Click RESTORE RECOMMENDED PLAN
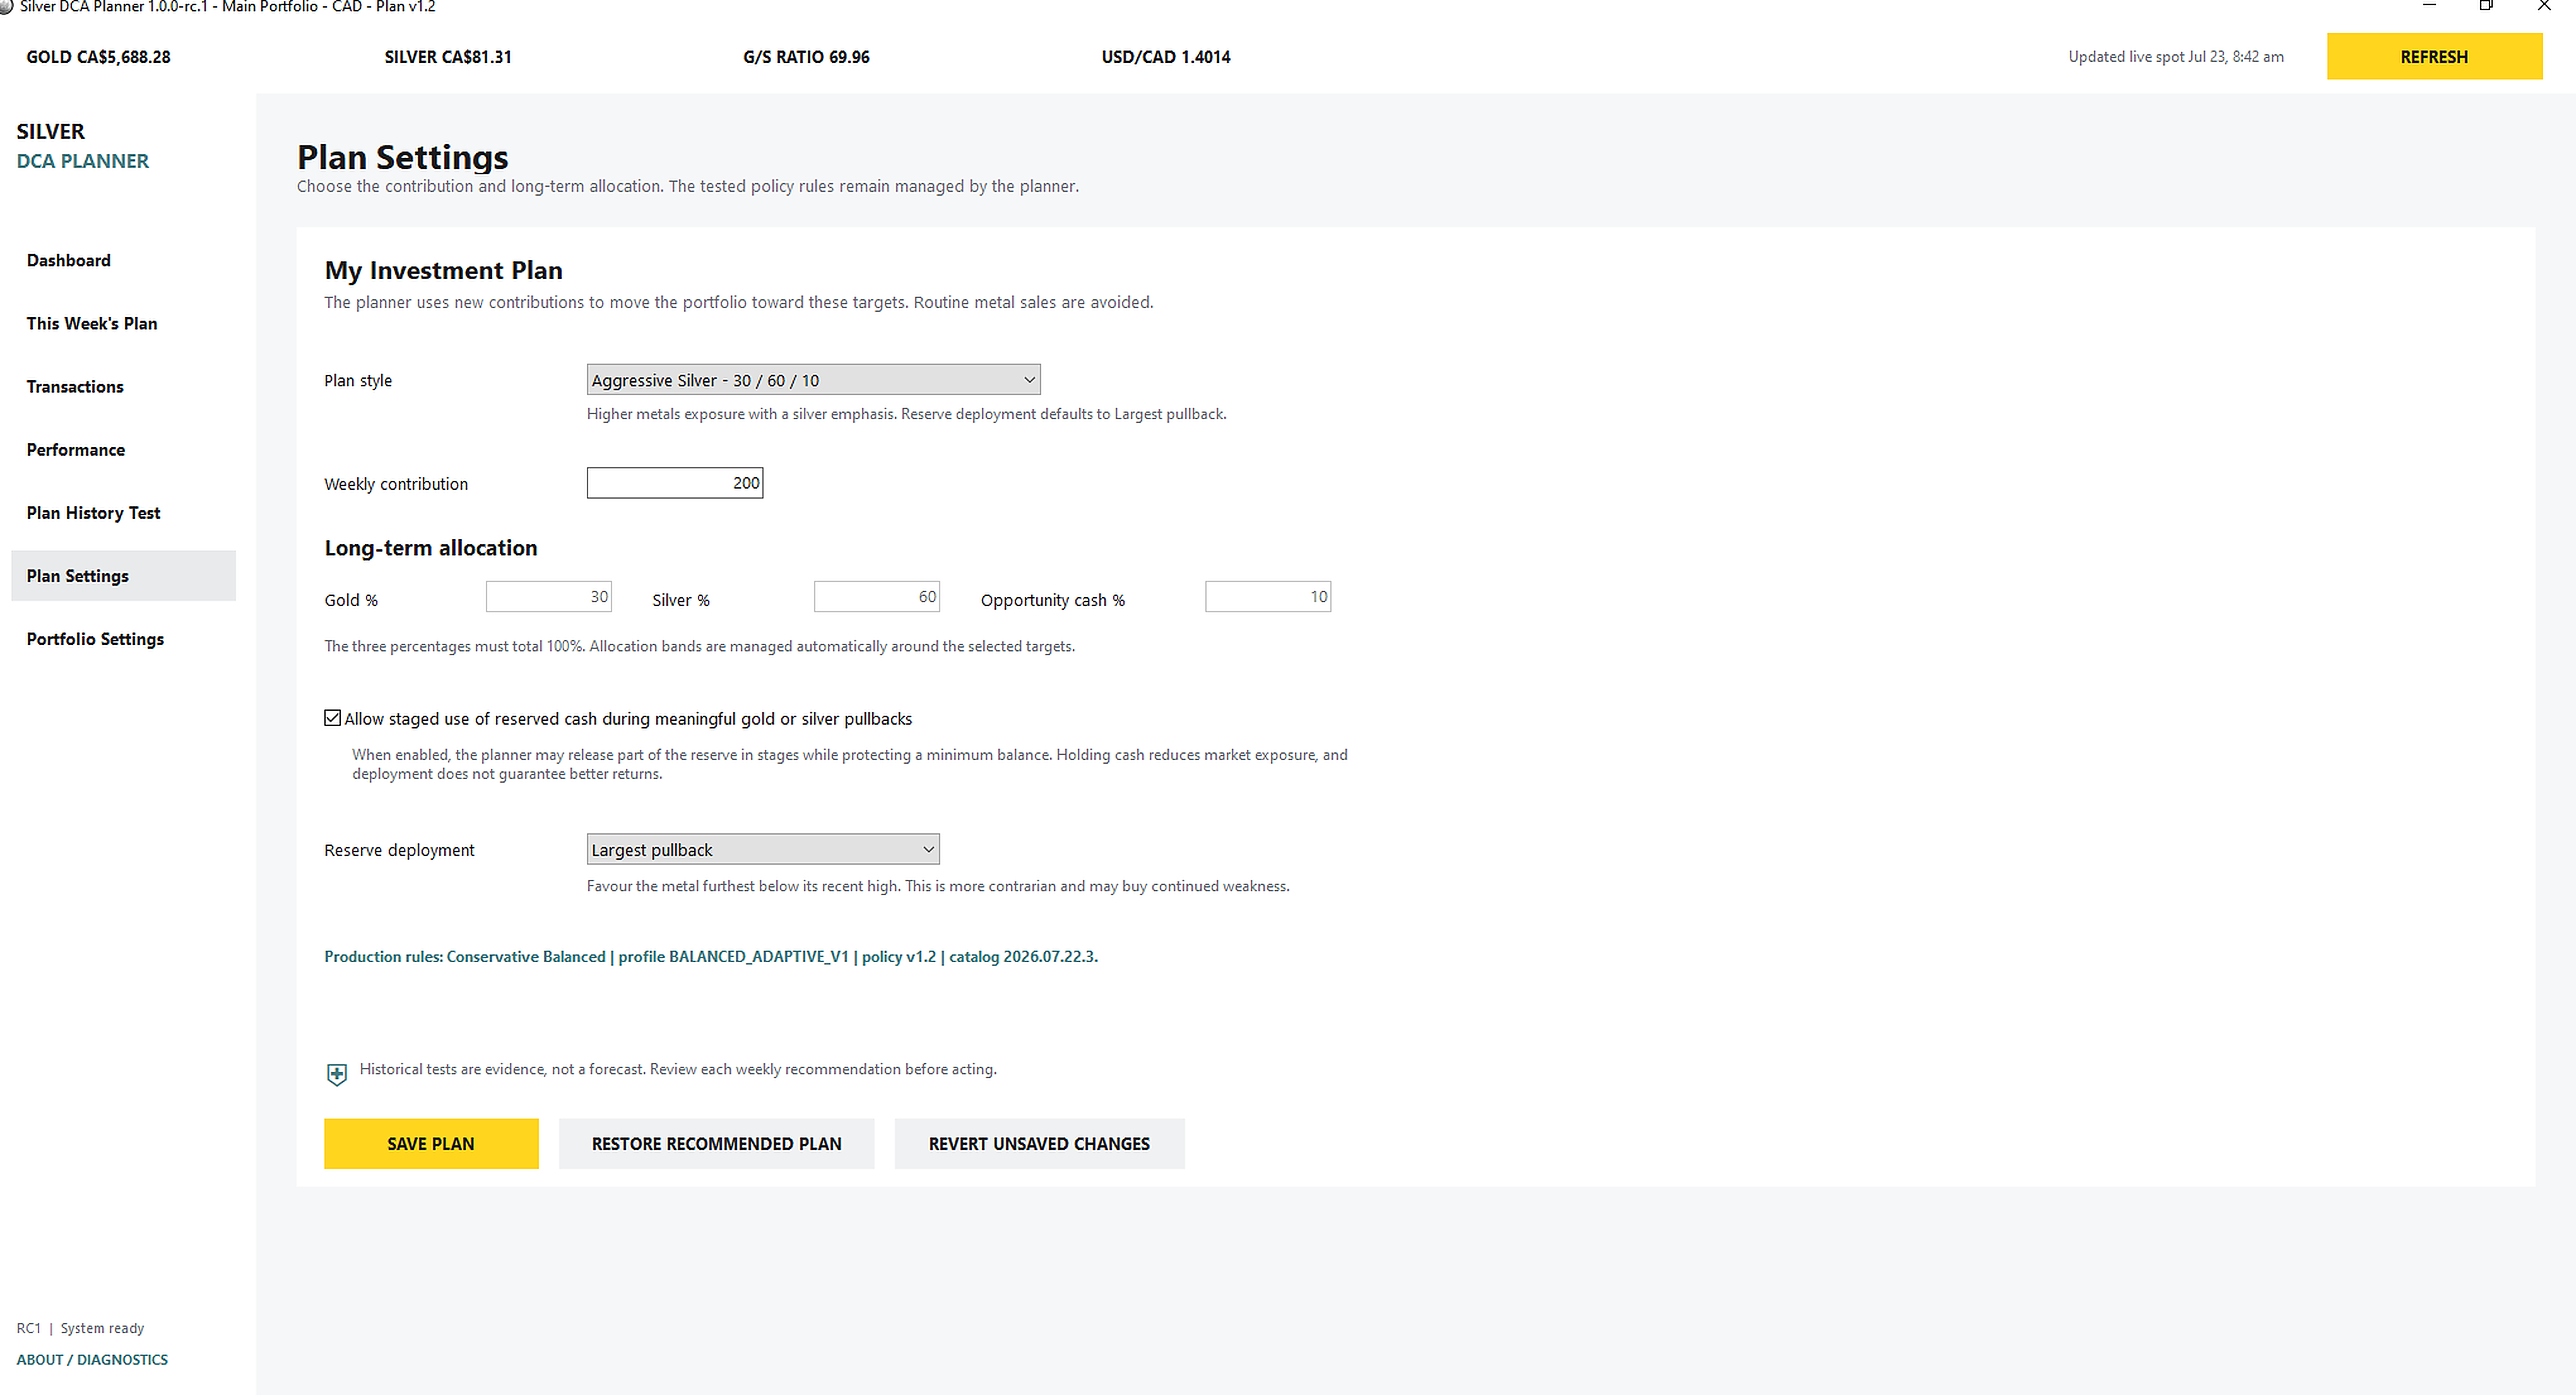Screen dimensions: 2576x1395 pyautogui.click(x=716, y=1143)
